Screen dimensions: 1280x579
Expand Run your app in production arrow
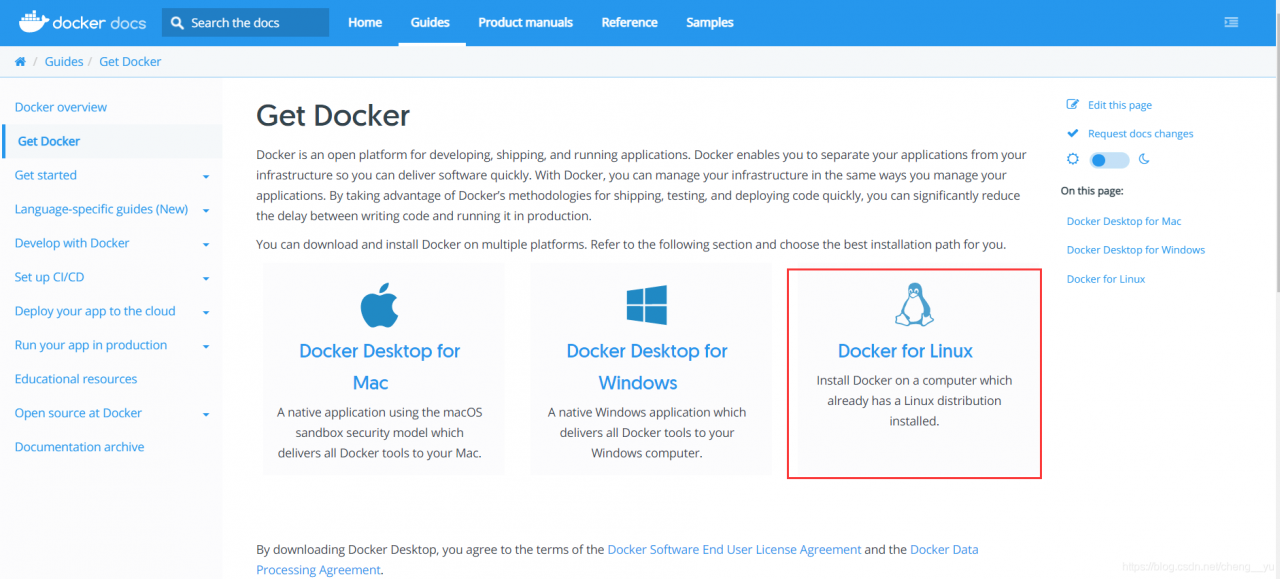click(206, 347)
